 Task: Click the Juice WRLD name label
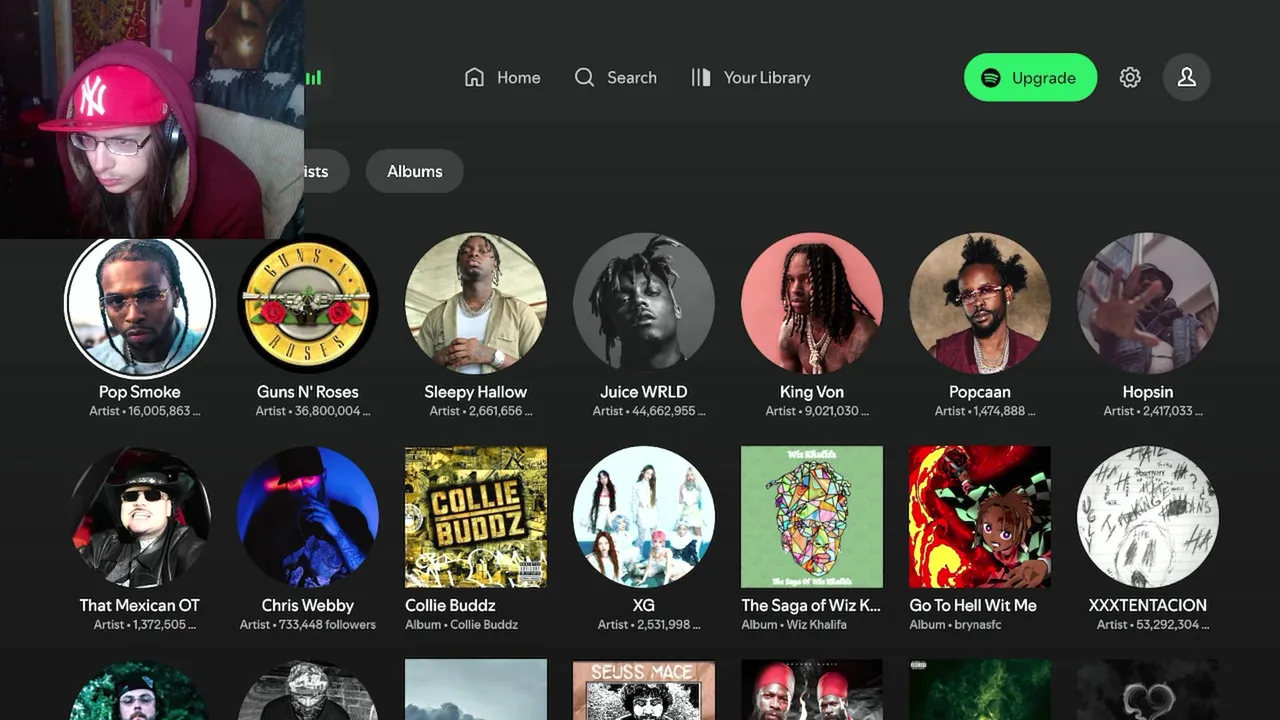[644, 392]
